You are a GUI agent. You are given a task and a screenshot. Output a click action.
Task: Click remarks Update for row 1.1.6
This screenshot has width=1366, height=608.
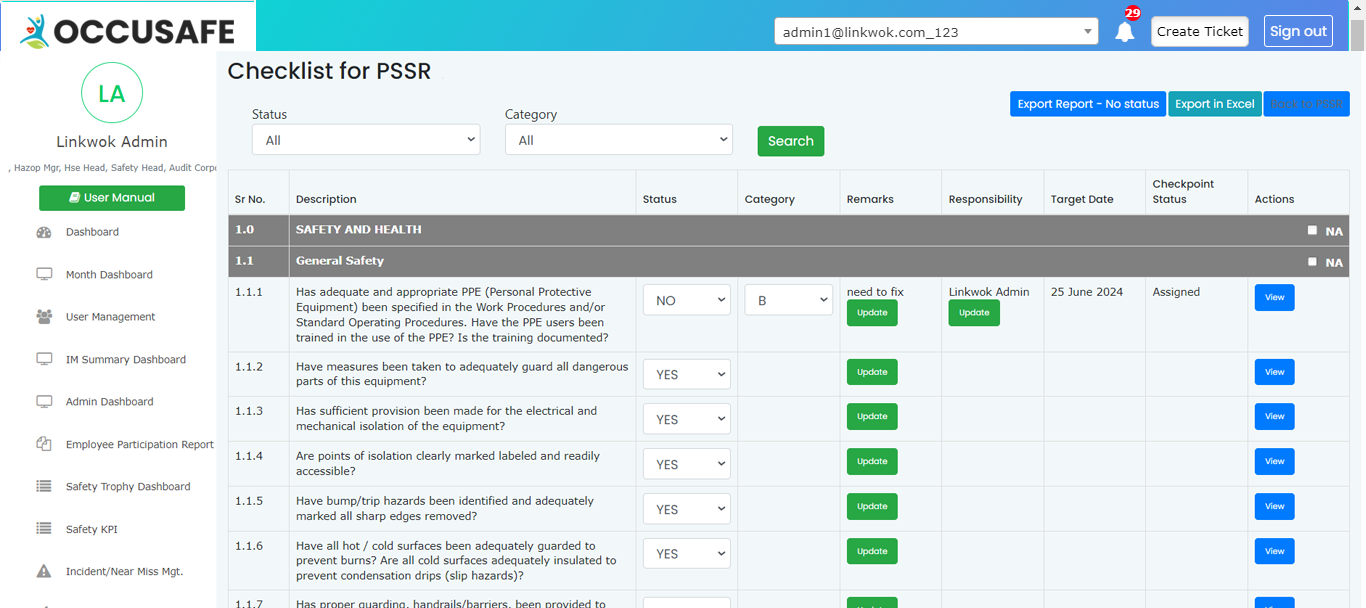[x=872, y=552]
